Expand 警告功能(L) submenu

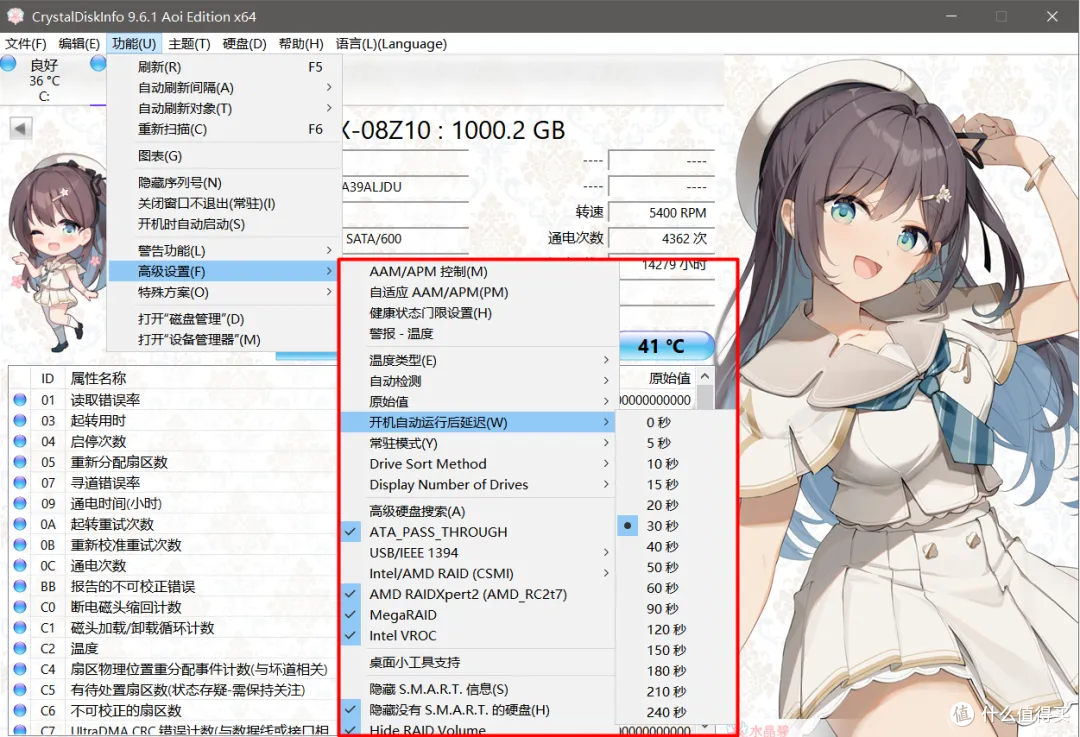(225, 251)
